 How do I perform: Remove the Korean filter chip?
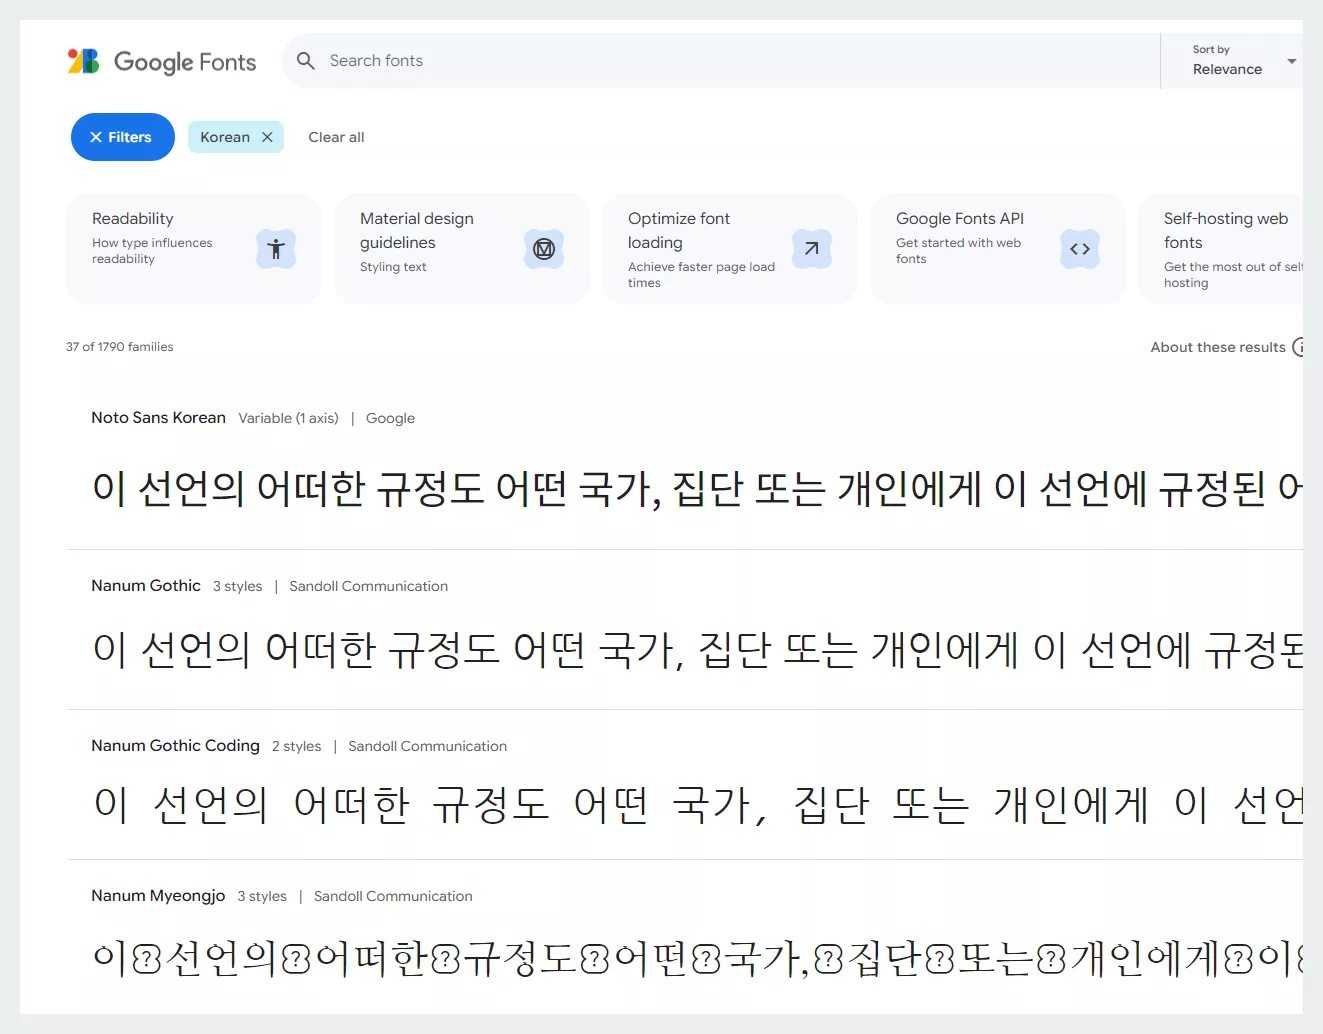(266, 137)
